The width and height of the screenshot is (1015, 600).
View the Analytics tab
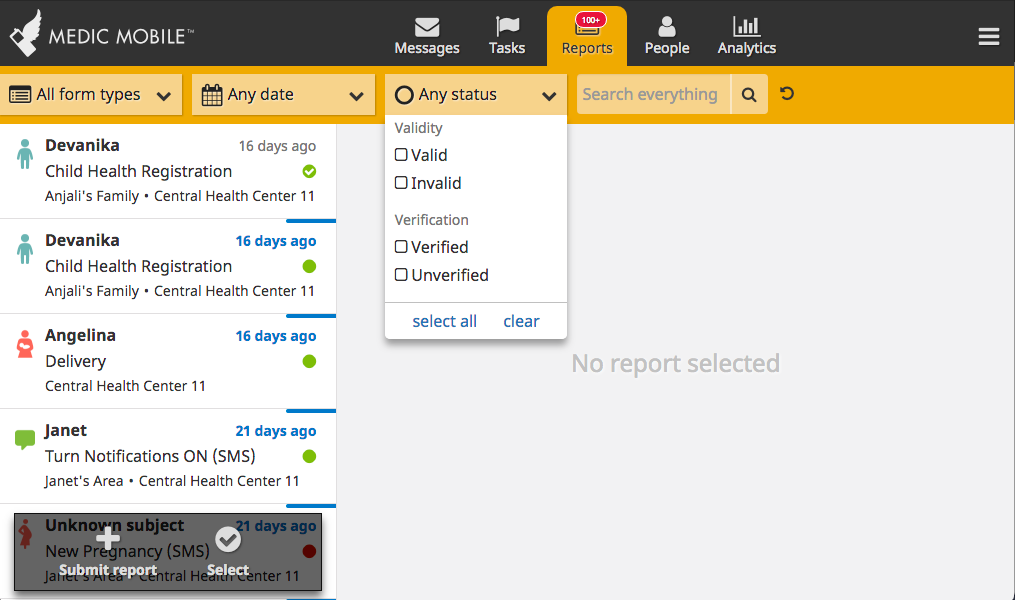(746, 36)
